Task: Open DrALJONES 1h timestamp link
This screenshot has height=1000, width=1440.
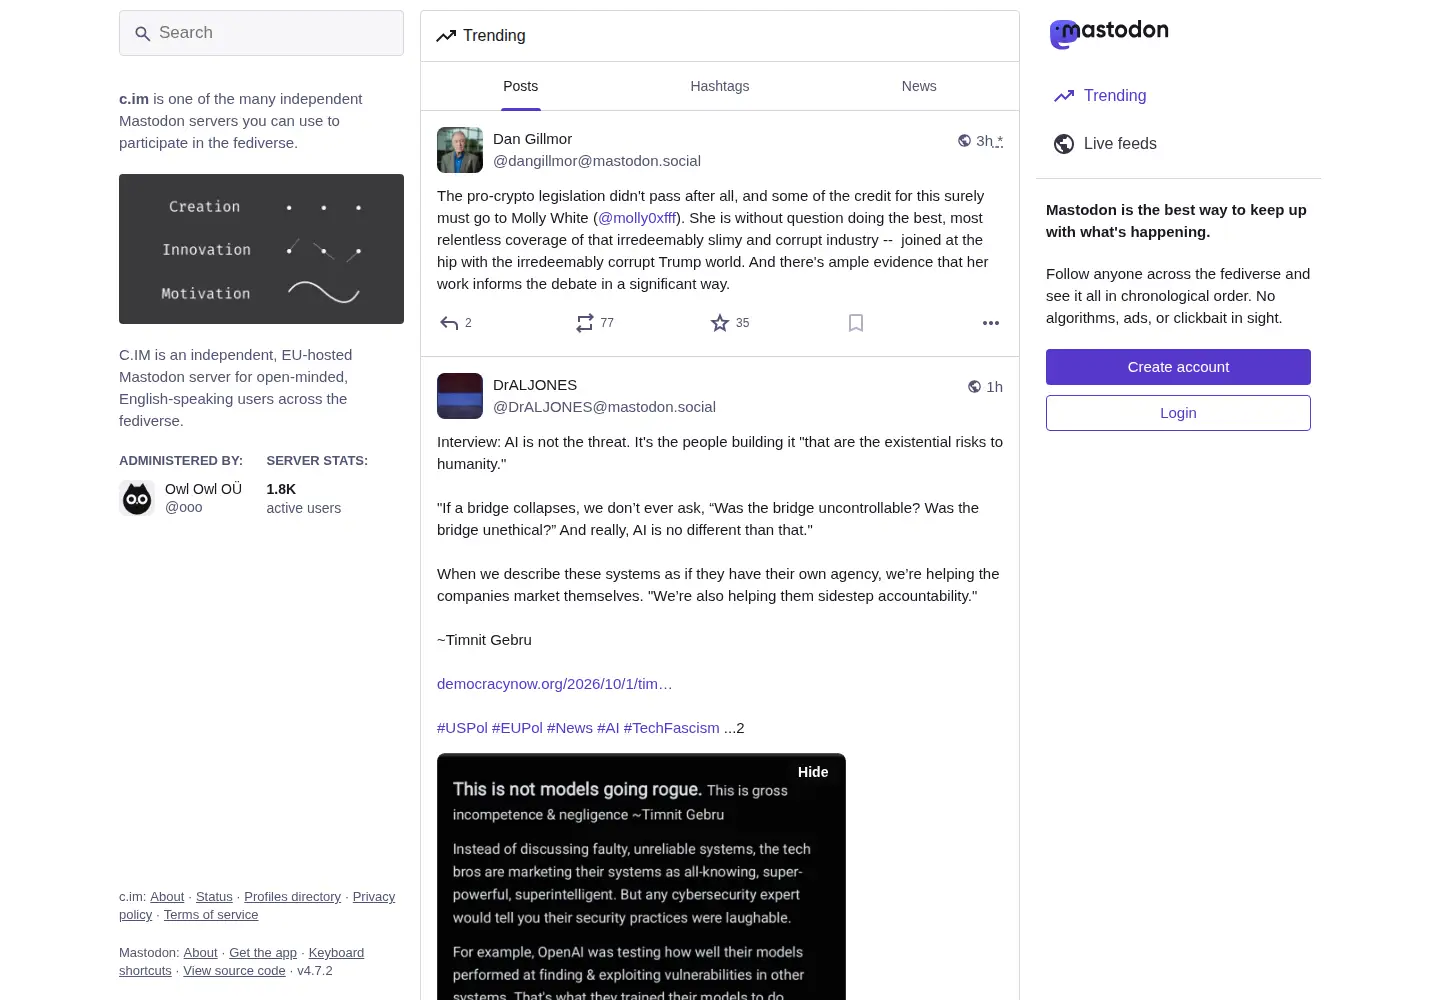Action: coord(994,387)
